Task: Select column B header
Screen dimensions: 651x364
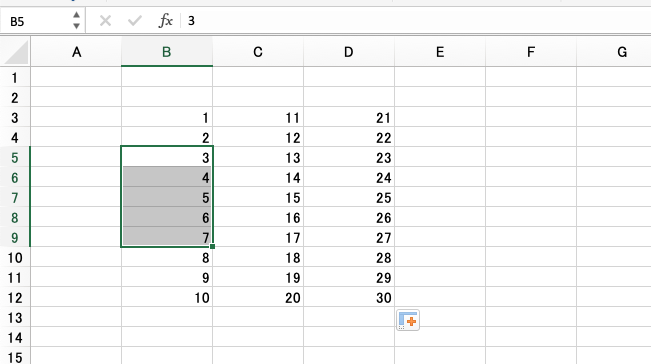Action: (167, 52)
